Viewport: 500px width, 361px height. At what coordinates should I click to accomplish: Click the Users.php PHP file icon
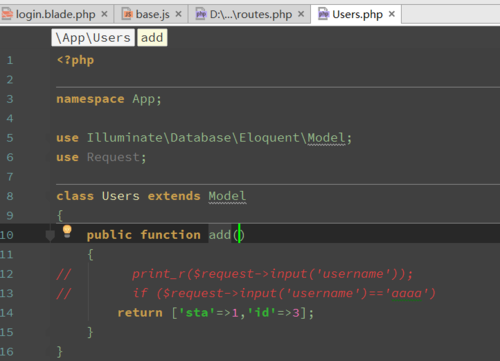[324, 14]
